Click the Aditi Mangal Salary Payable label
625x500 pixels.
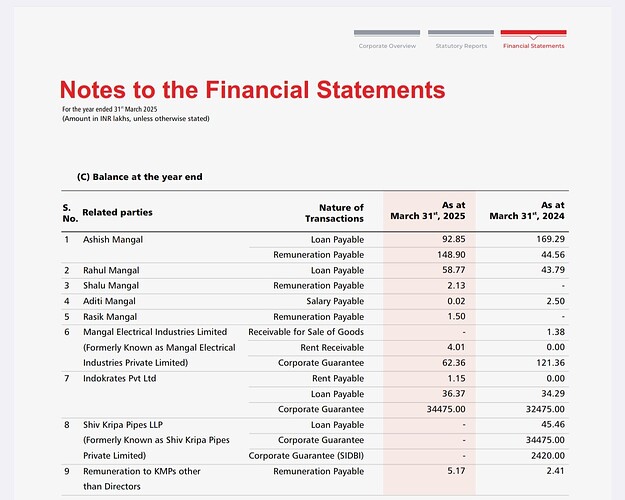coord(335,301)
